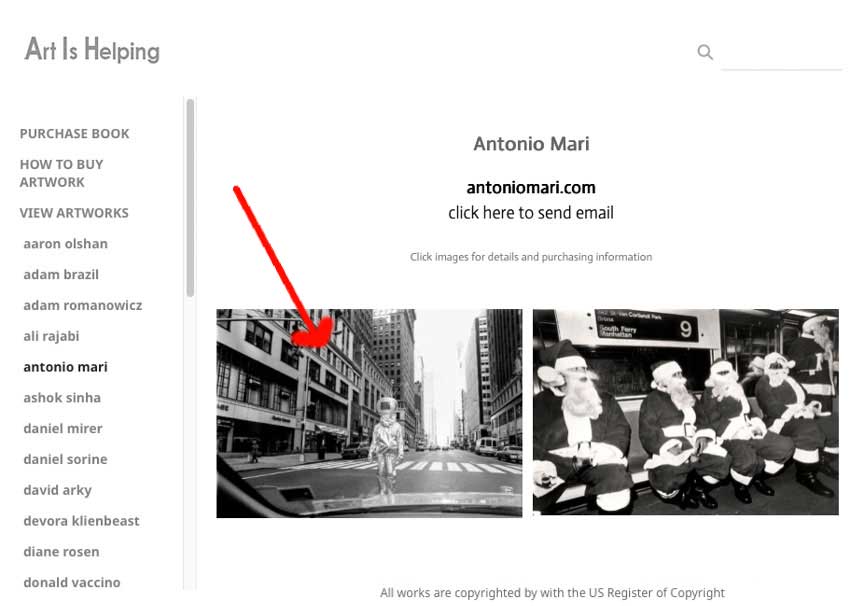Select View Artworks in sidebar

(74, 213)
